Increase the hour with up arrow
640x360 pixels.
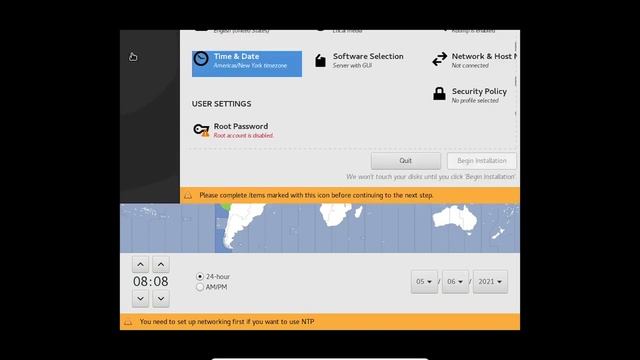140,264
